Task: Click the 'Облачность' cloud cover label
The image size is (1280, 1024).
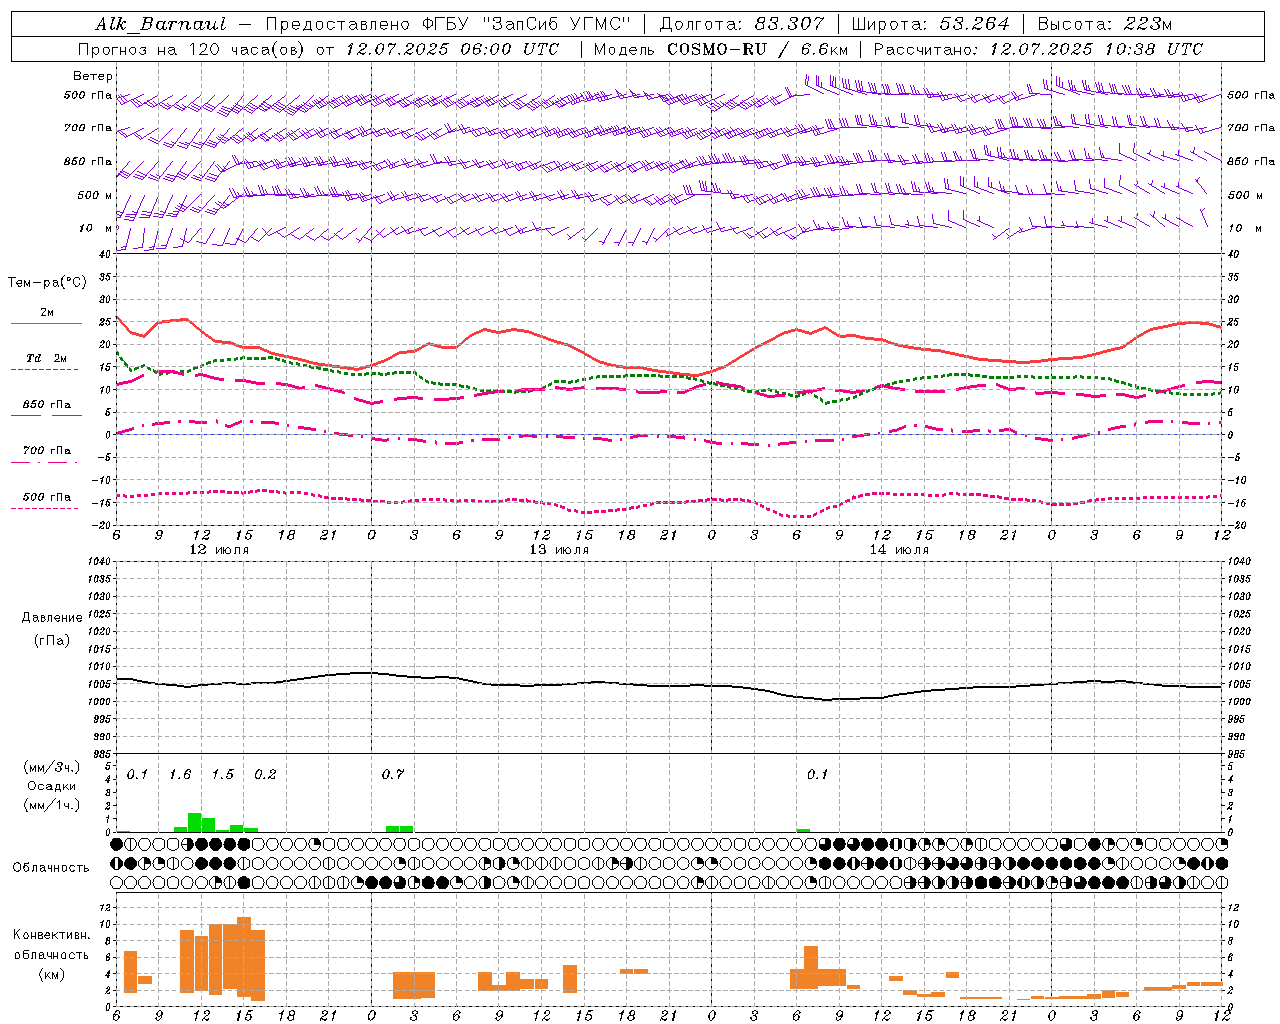Action: [x=51, y=868]
